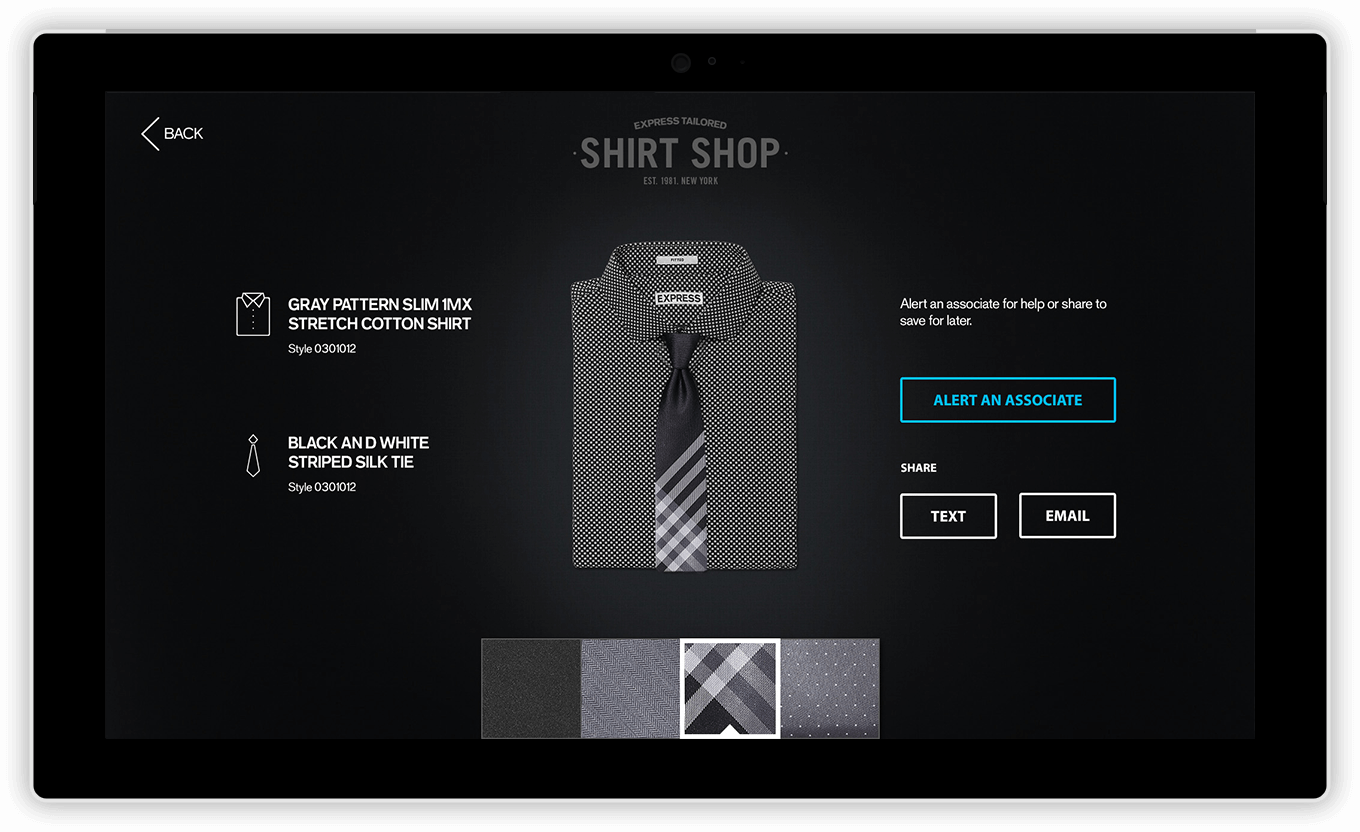Open Black and White Striped Silk Tie title
Screen dimensions: 1360x832
point(359,452)
